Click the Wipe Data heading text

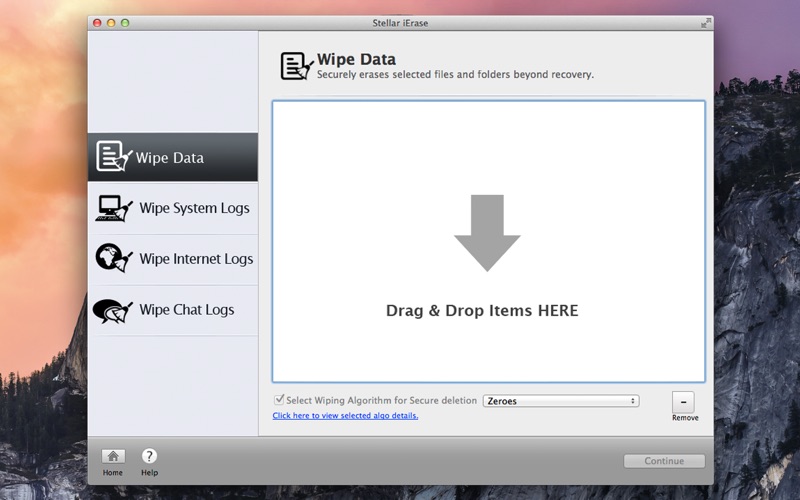[x=356, y=59]
